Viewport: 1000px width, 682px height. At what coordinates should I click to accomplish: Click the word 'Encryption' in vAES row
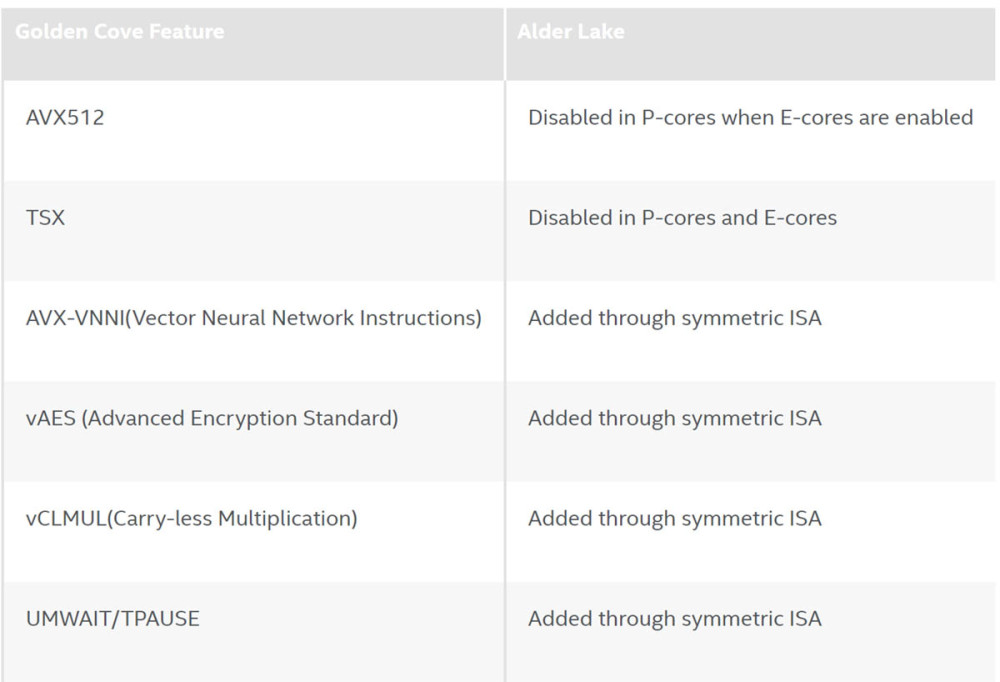pyautogui.click(x=243, y=419)
